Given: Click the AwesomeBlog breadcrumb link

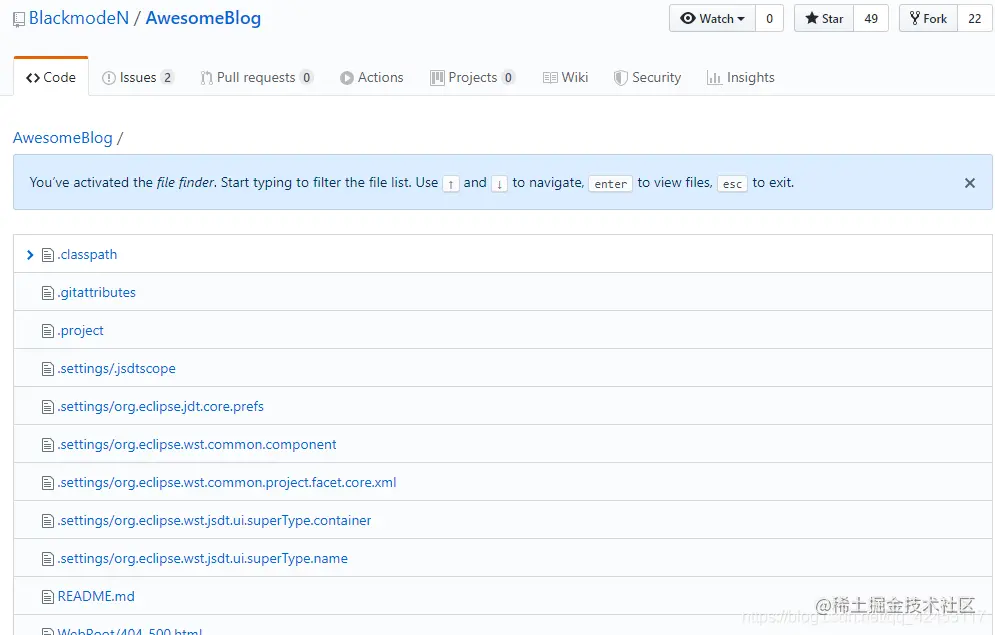Looking at the screenshot, I should 63,138.
